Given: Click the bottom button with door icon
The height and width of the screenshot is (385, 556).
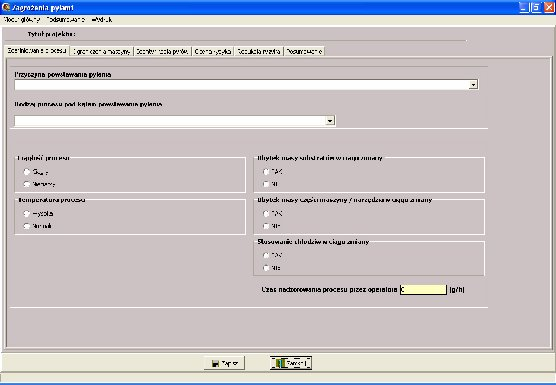Looking at the screenshot, I should click(291, 363).
